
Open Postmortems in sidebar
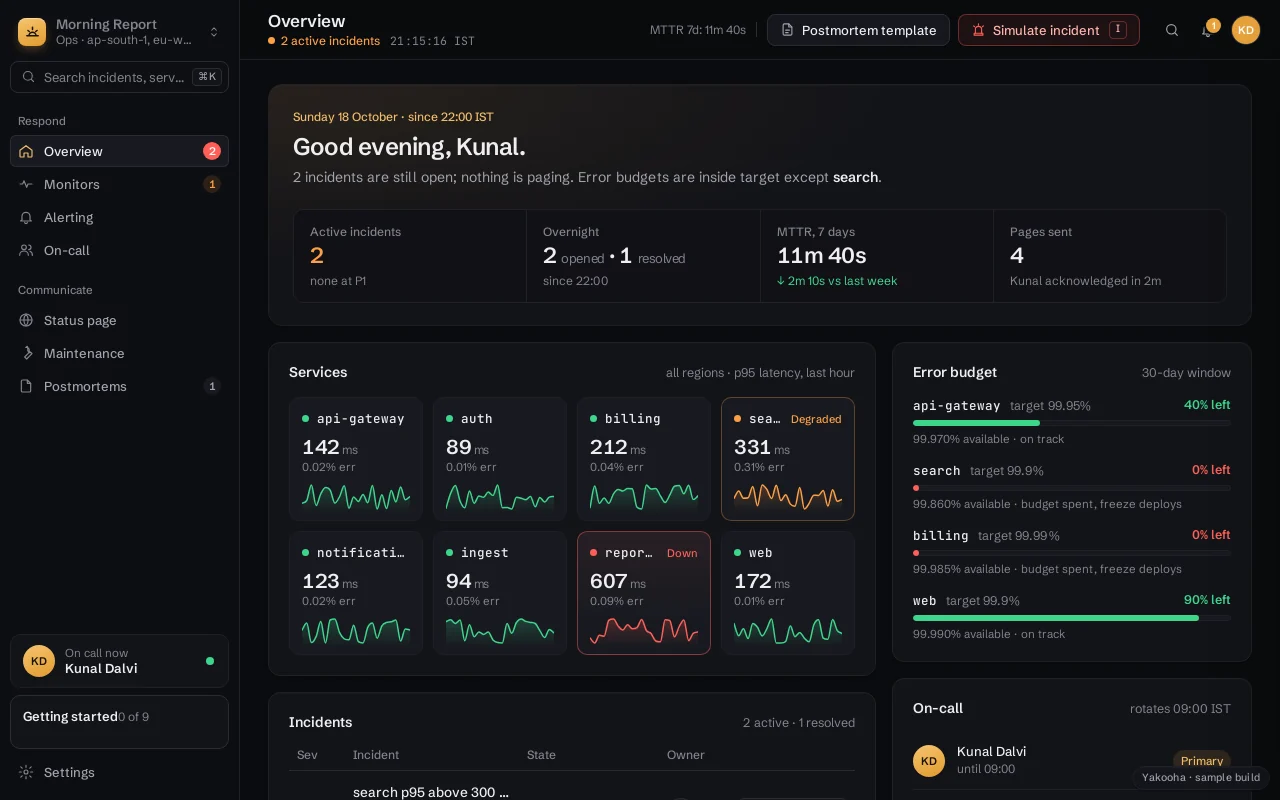(x=119, y=386)
